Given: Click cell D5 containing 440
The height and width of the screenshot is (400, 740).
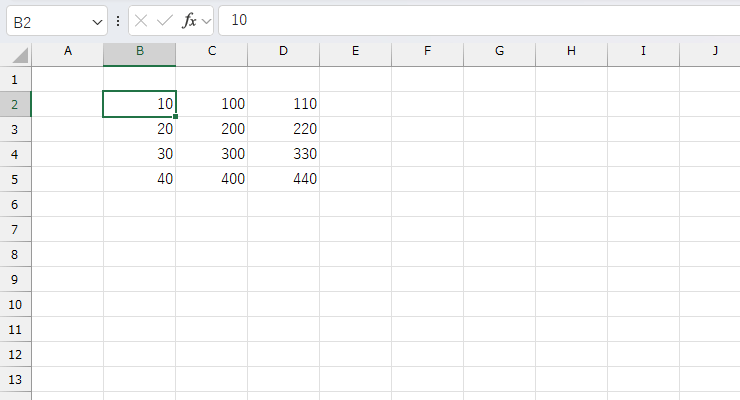Looking at the screenshot, I should click(x=283, y=179).
